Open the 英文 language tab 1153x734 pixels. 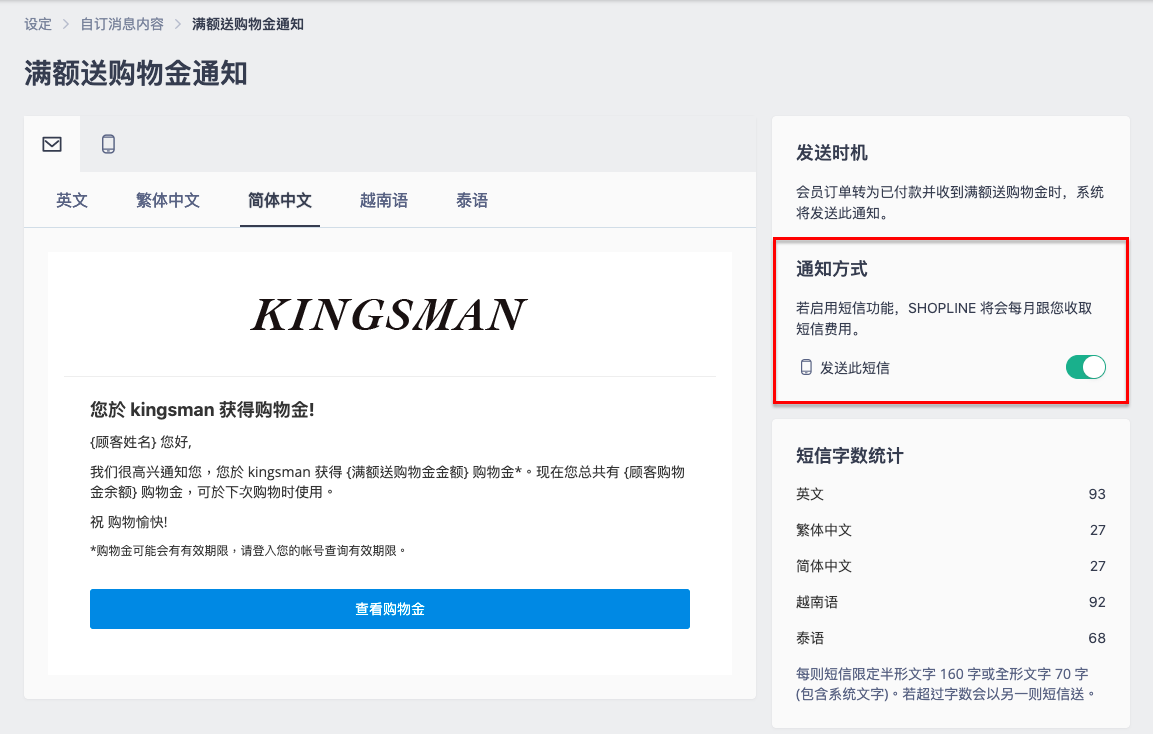[x=72, y=201]
